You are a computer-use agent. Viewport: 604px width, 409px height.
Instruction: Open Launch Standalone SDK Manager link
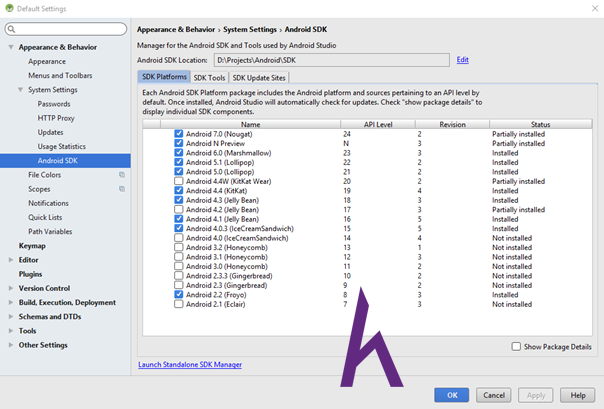coord(190,364)
